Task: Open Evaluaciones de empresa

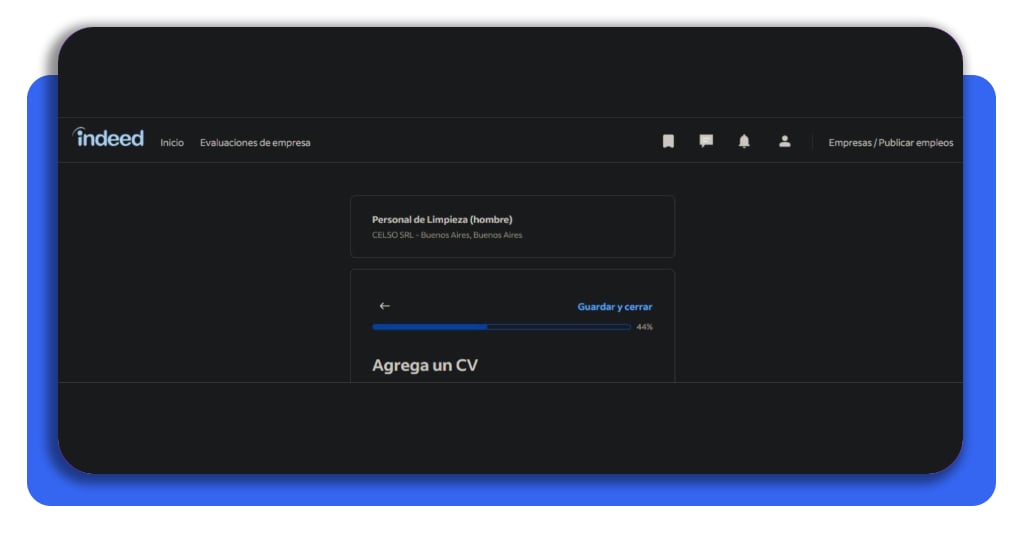Action: coord(255,142)
